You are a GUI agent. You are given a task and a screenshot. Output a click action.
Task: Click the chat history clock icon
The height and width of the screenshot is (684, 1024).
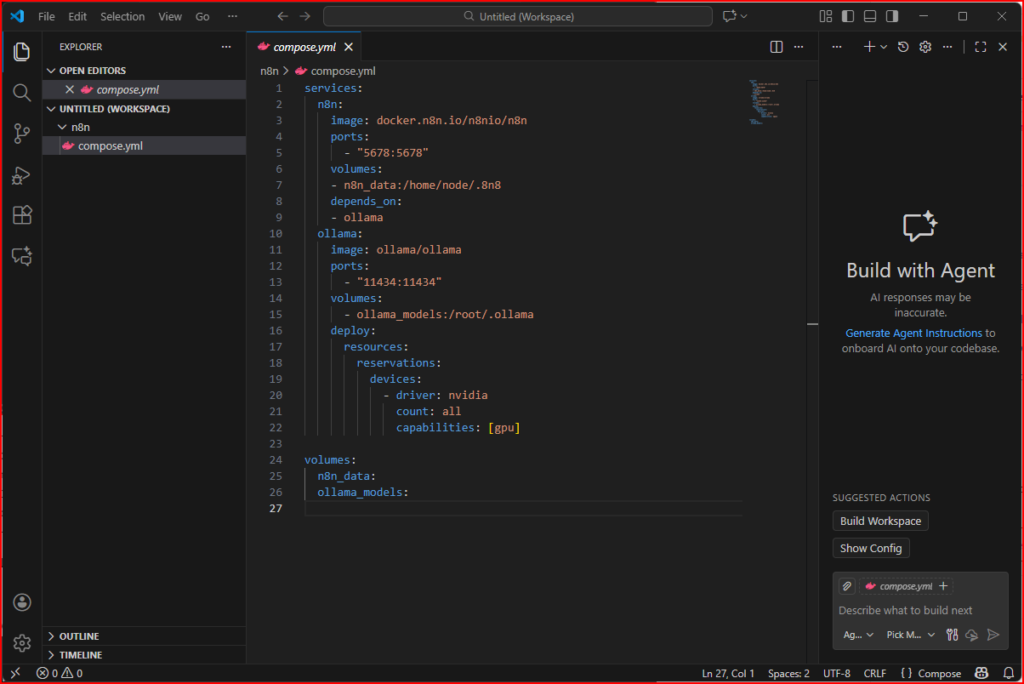(x=903, y=47)
